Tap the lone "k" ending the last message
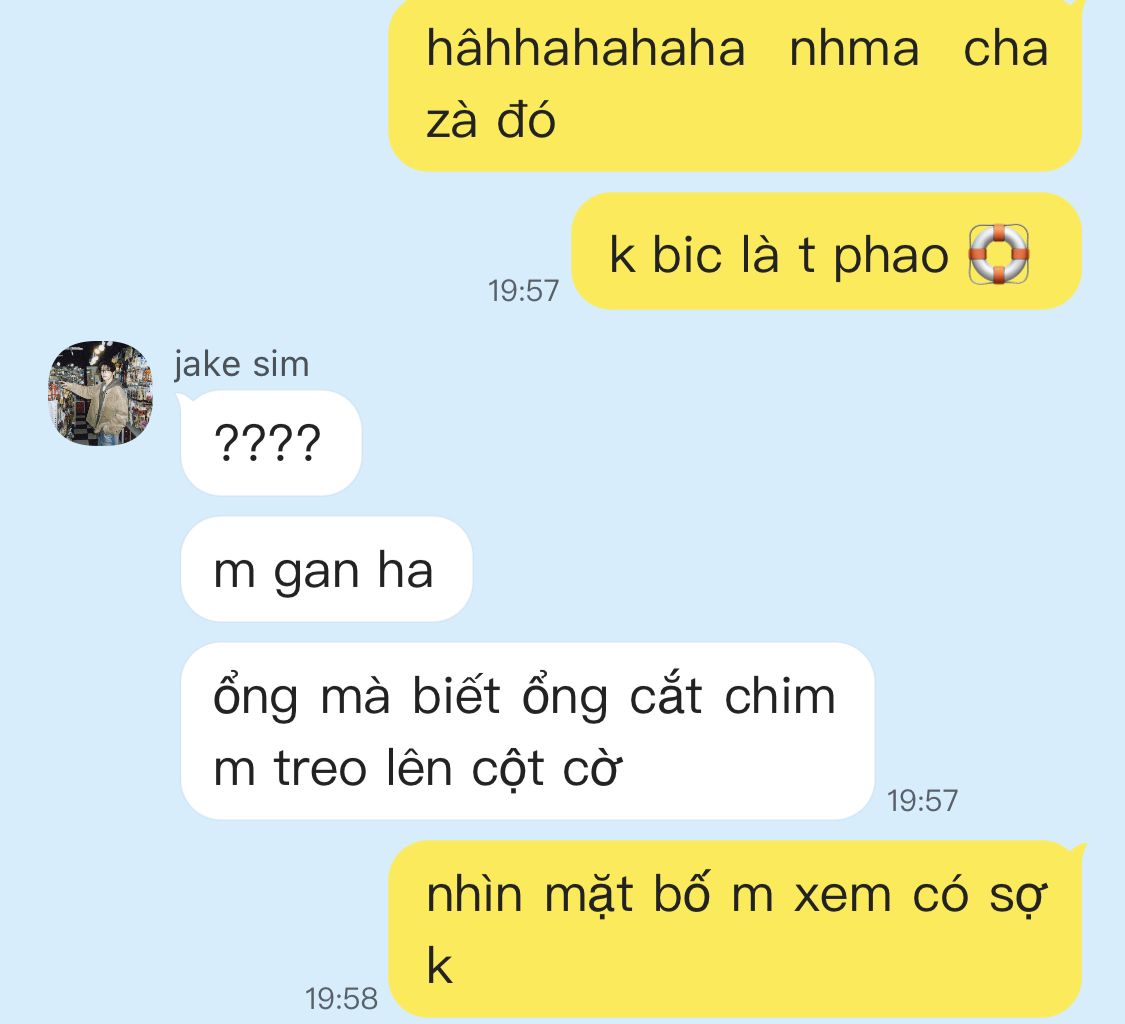 click(x=439, y=965)
